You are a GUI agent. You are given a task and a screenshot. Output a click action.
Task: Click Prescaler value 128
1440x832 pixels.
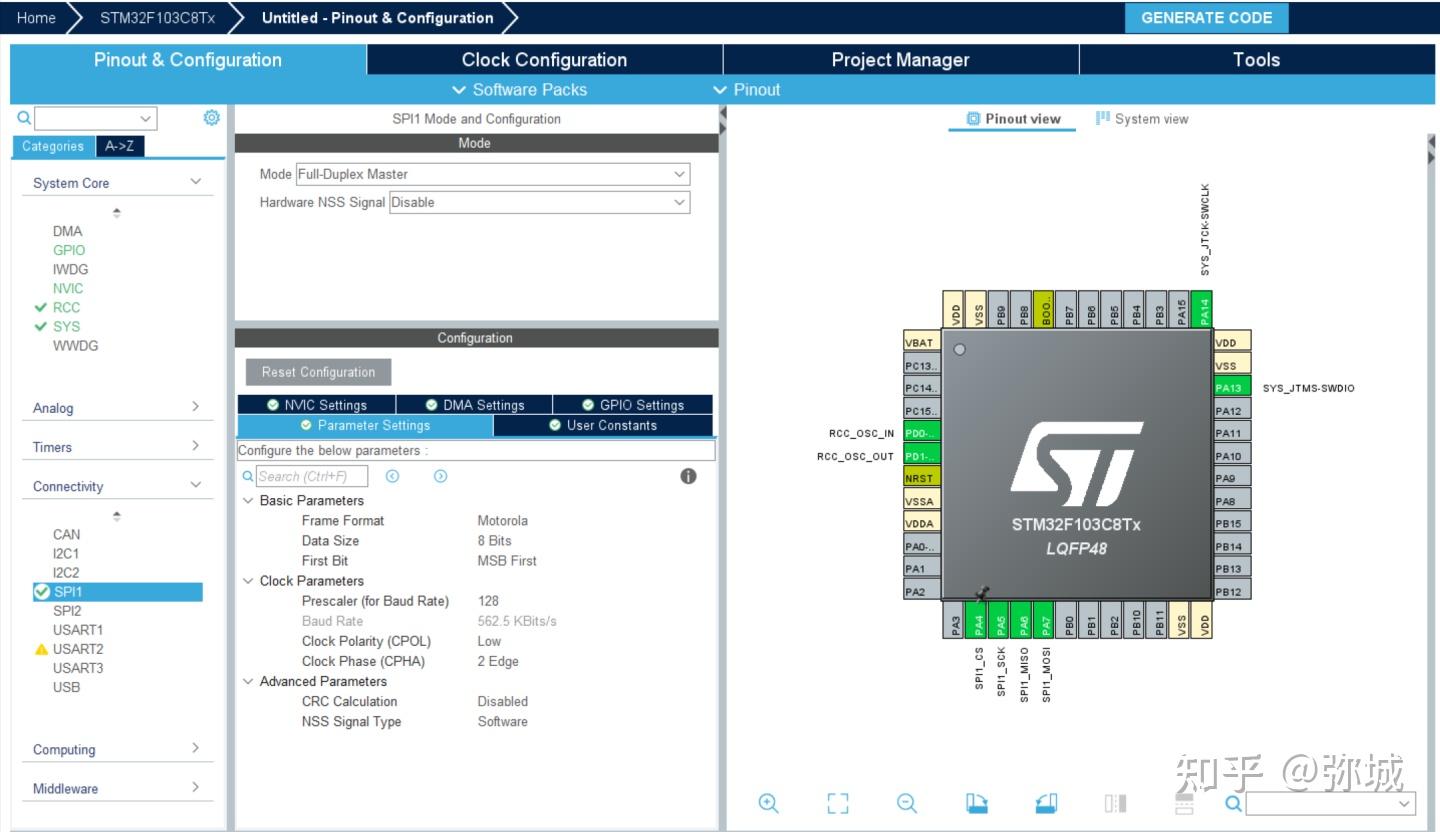[x=488, y=601]
